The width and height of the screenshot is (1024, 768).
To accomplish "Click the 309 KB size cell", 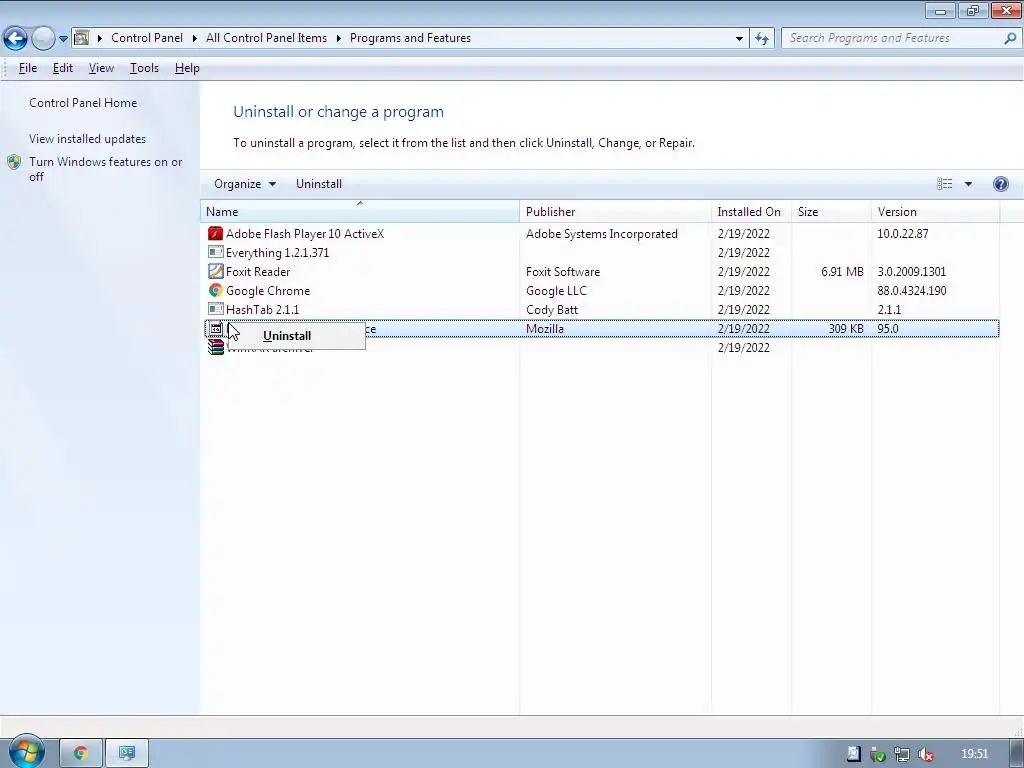I will (x=846, y=328).
